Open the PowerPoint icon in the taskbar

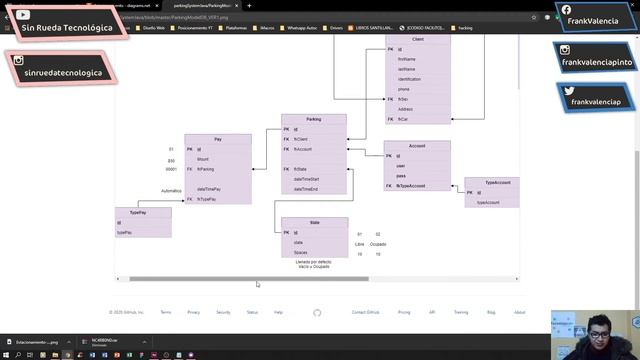click(x=117, y=355)
